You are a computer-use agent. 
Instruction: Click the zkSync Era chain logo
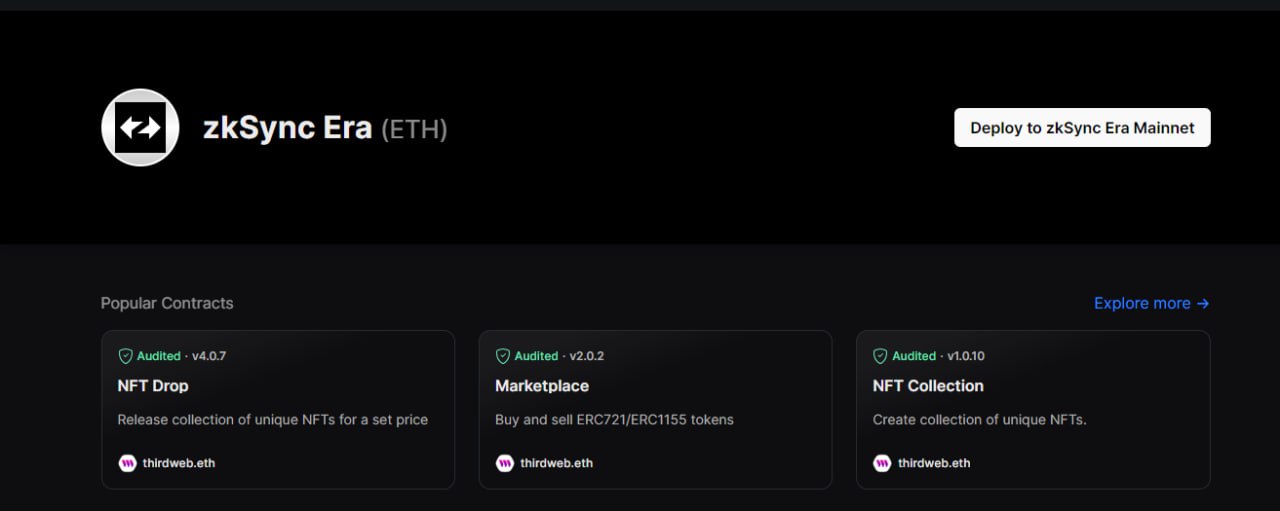[140, 128]
